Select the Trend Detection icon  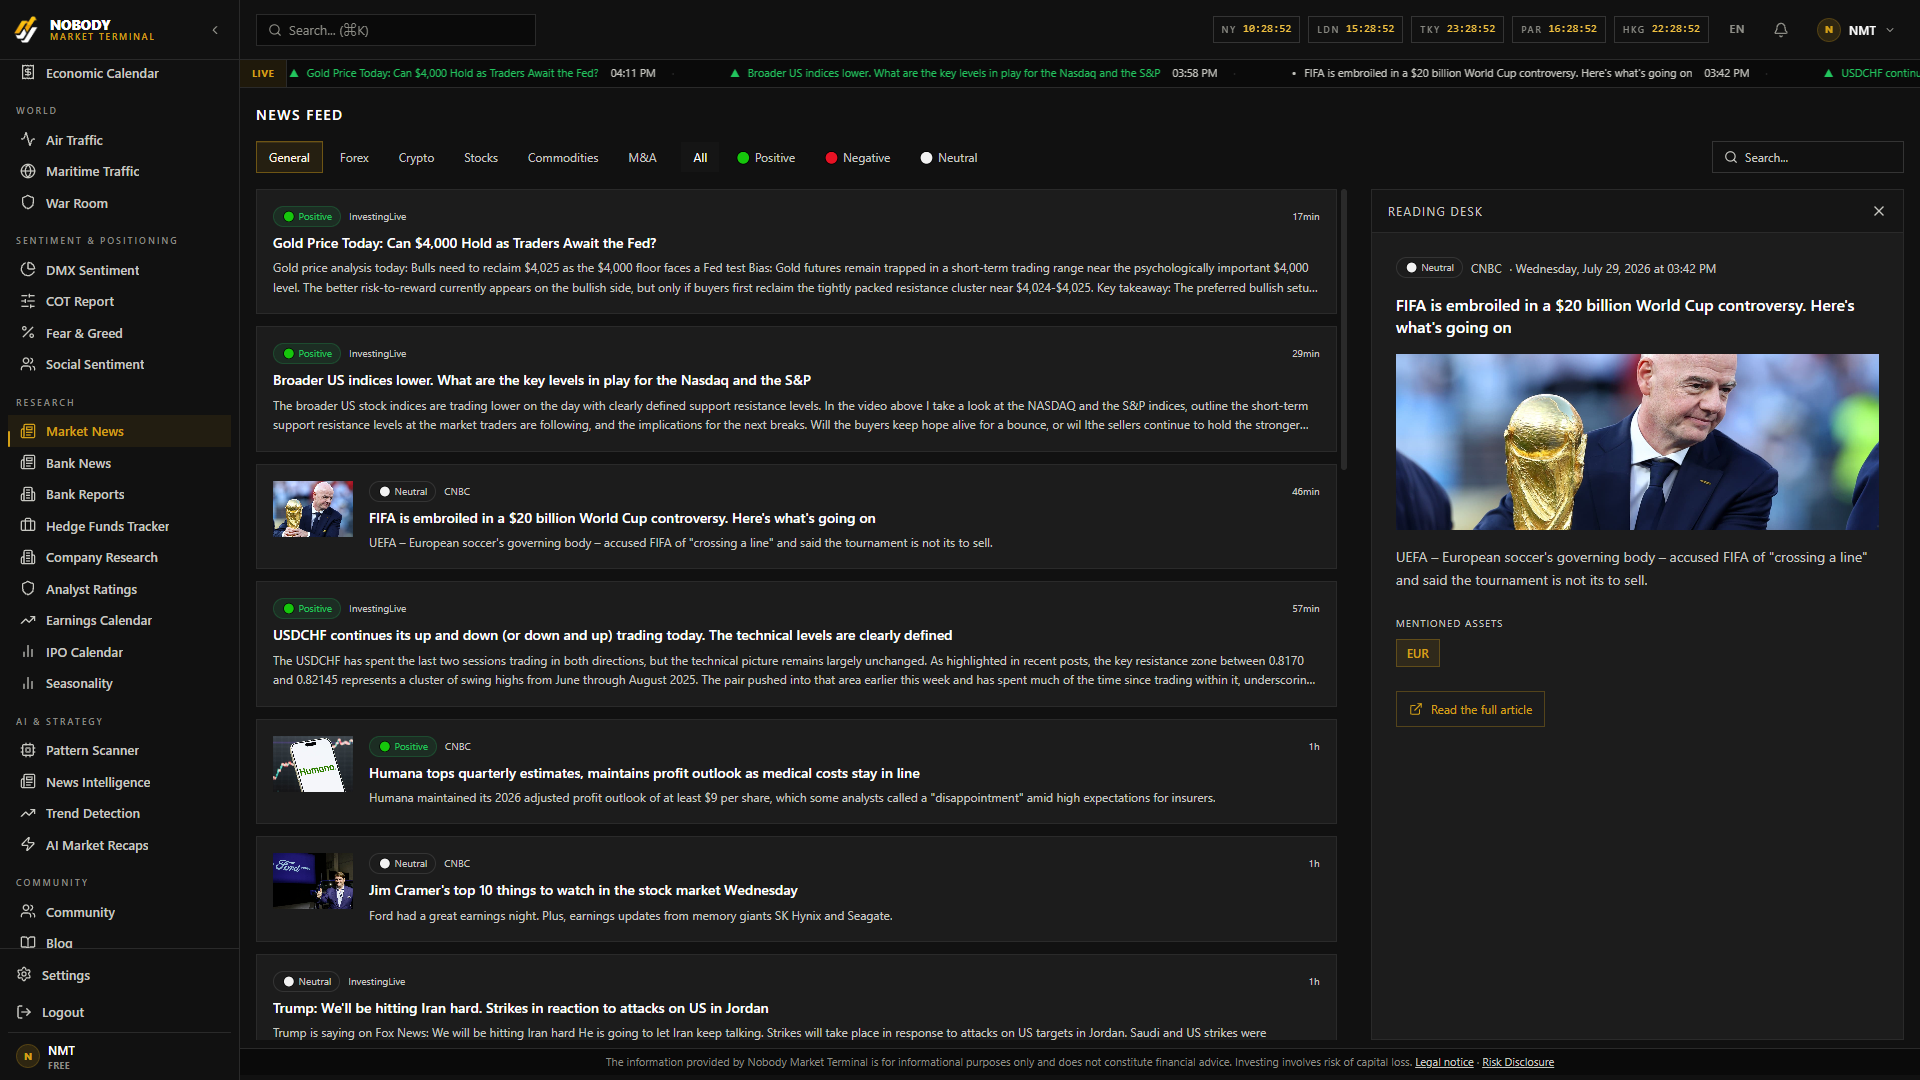(28, 813)
